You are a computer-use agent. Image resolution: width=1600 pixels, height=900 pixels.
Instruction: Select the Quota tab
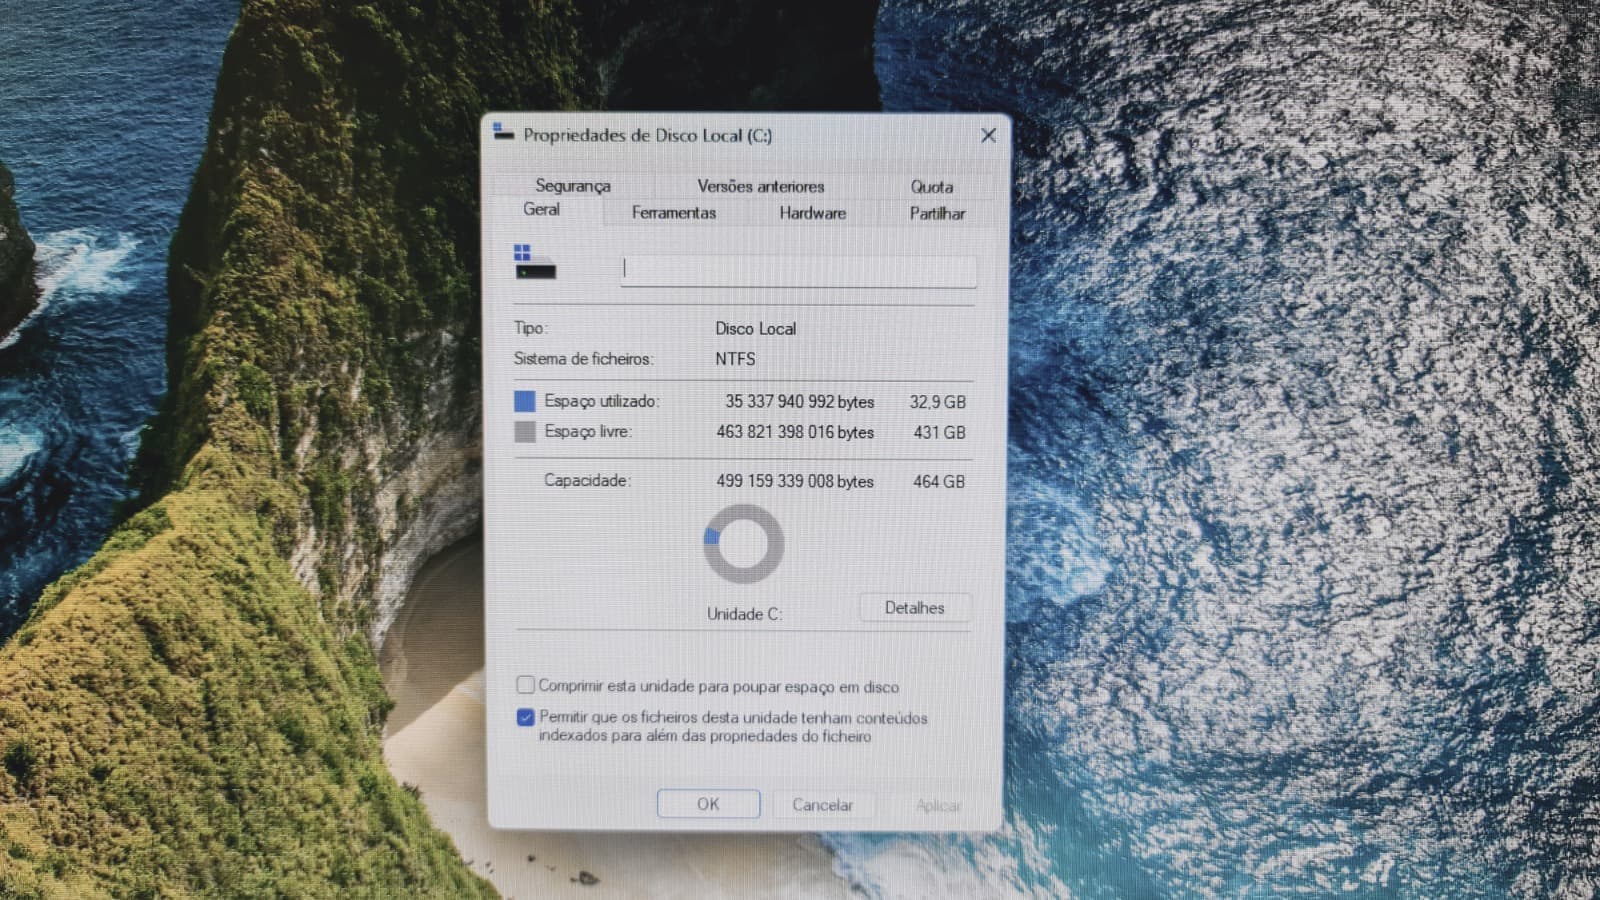[x=931, y=186]
